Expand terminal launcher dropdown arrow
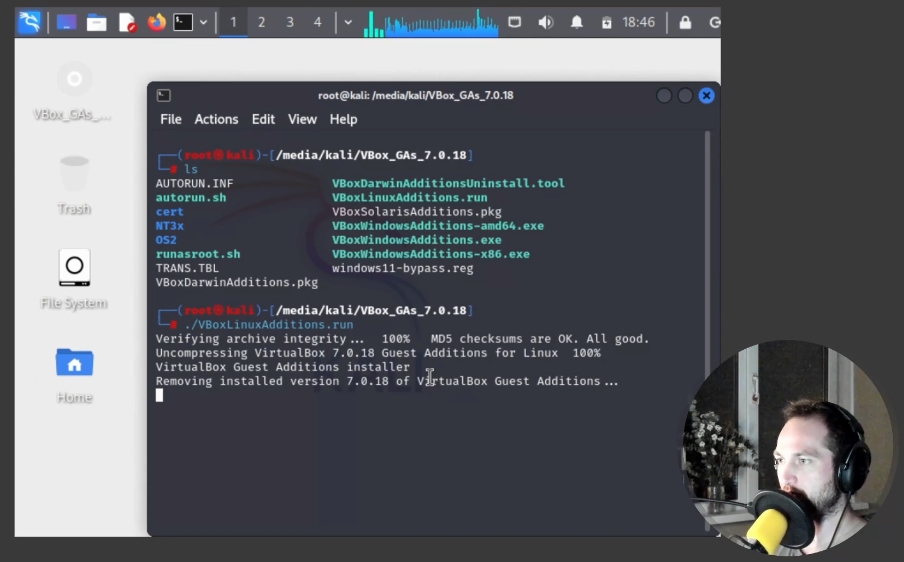 click(x=204, y=22)
